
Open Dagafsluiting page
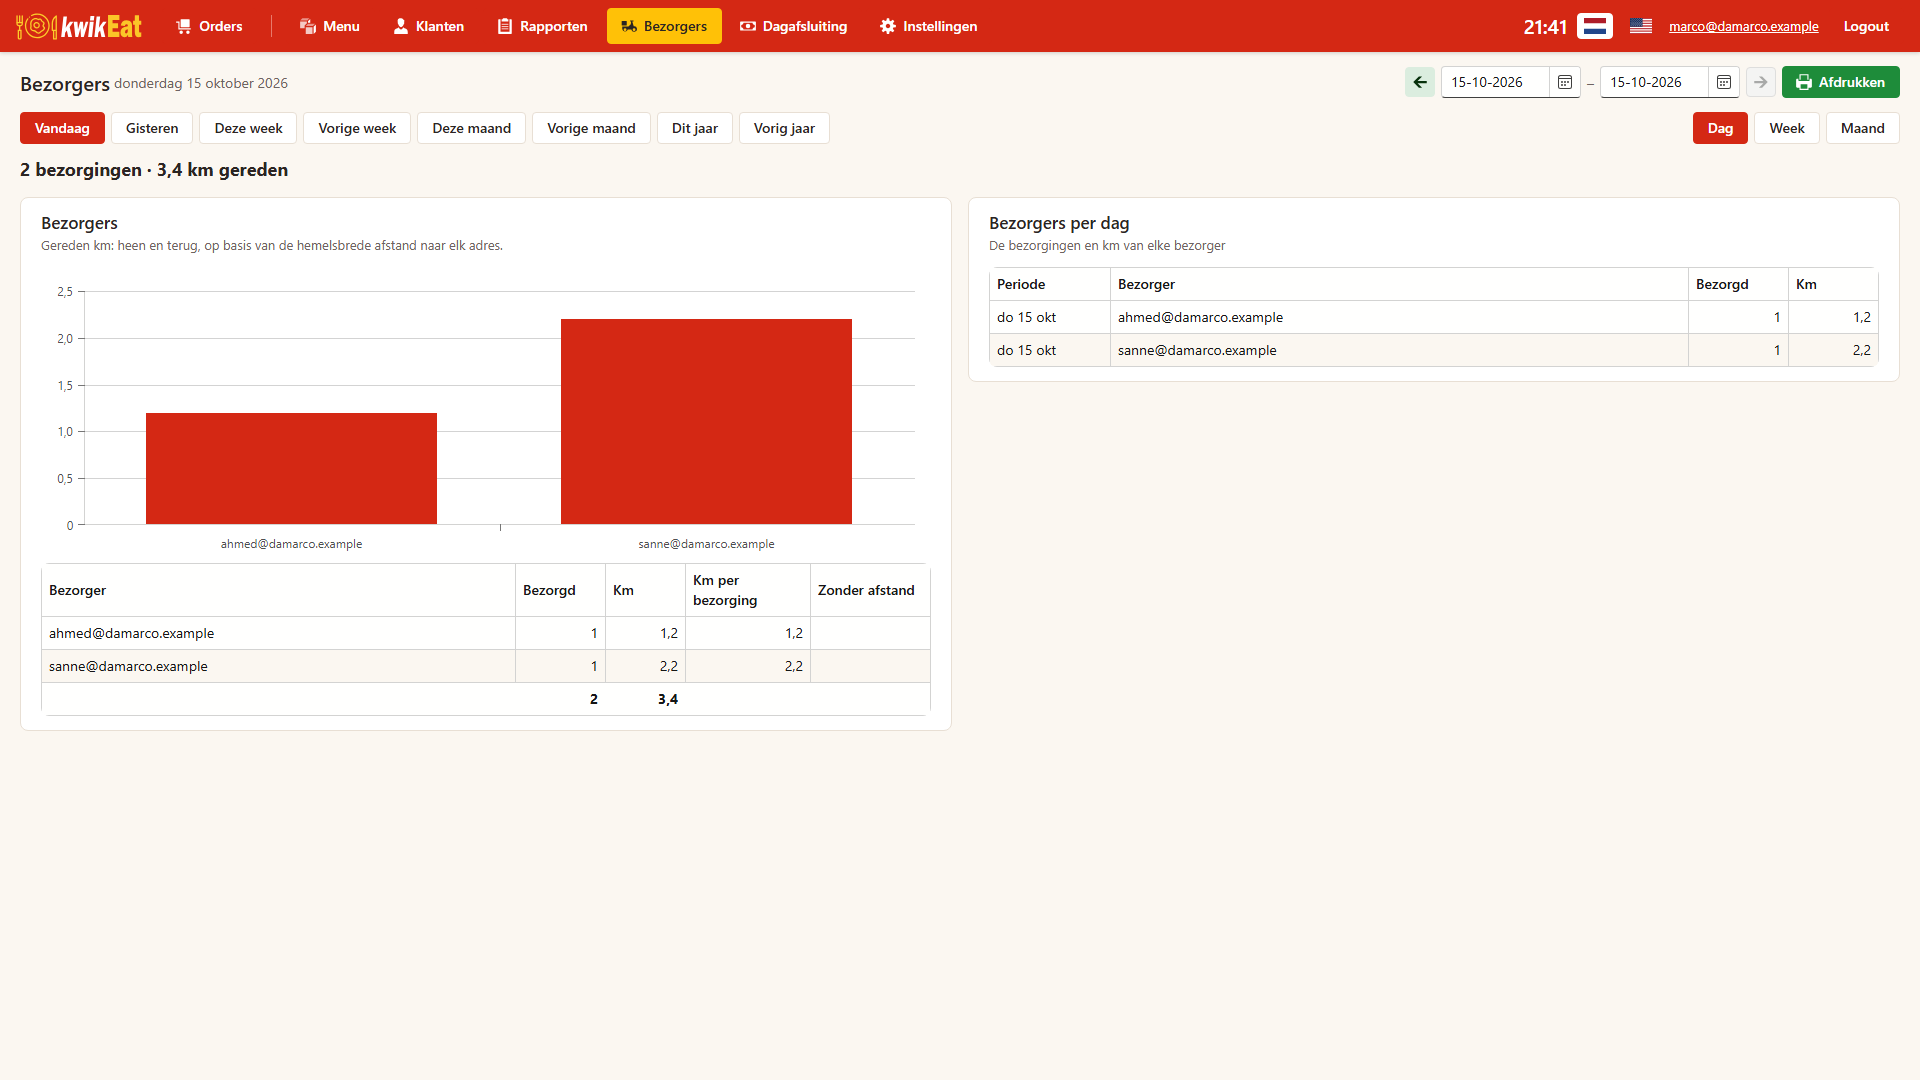click(793, 26)
